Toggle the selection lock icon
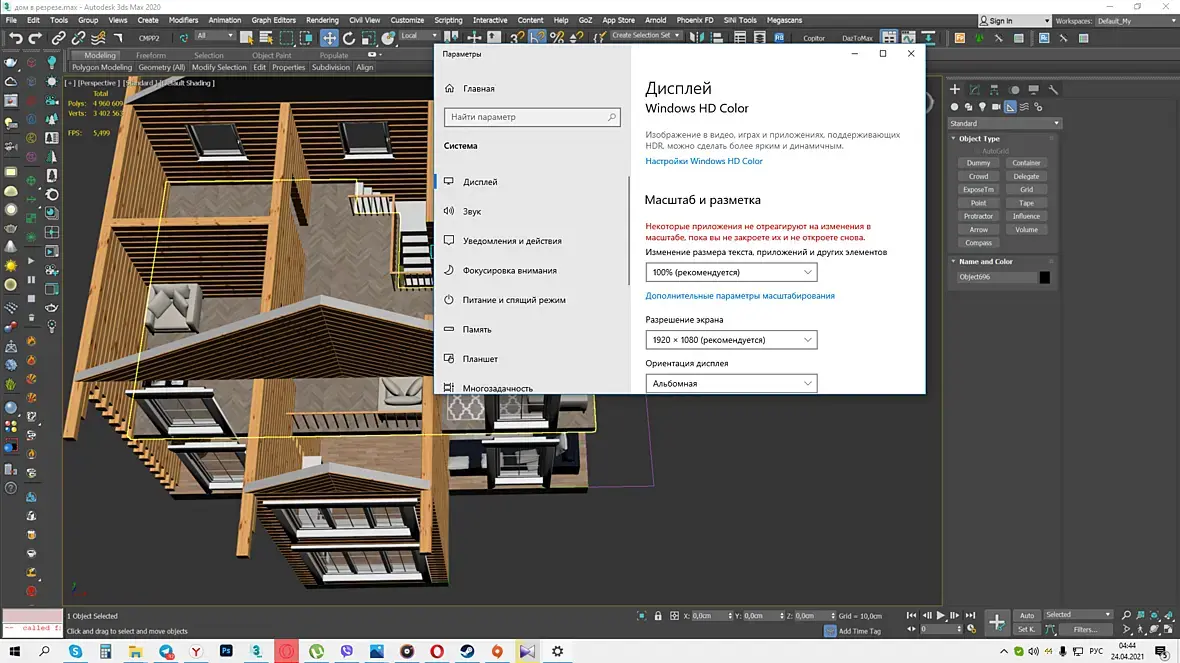1180x663 pixels. tap(657, 616)
